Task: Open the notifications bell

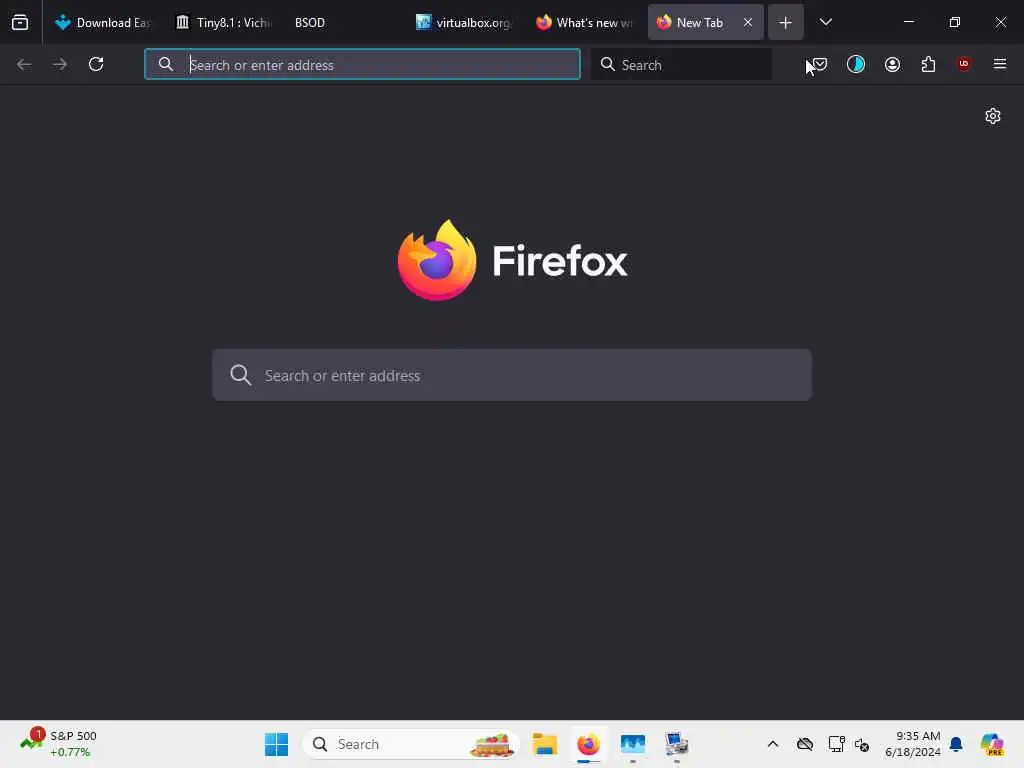Action: (x=956, y=744)
